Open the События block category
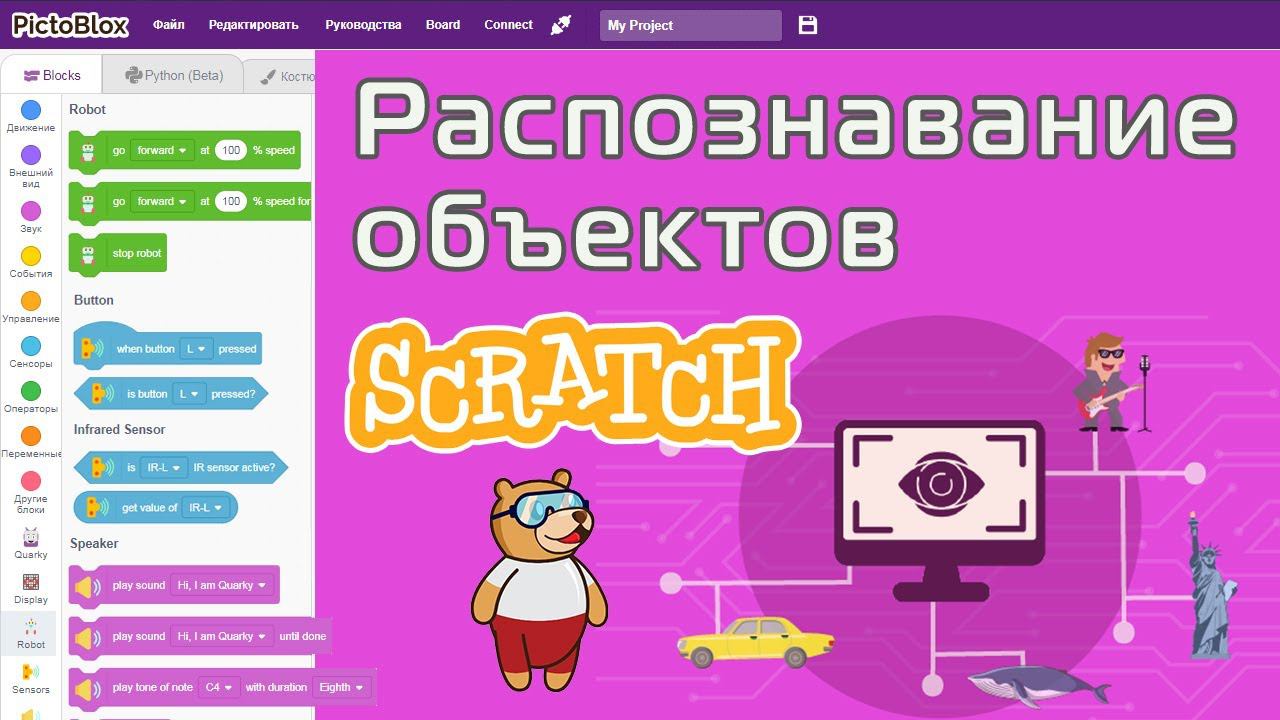Image resolution: width=1280 pixels, height=720 pixels. point(31,262)
